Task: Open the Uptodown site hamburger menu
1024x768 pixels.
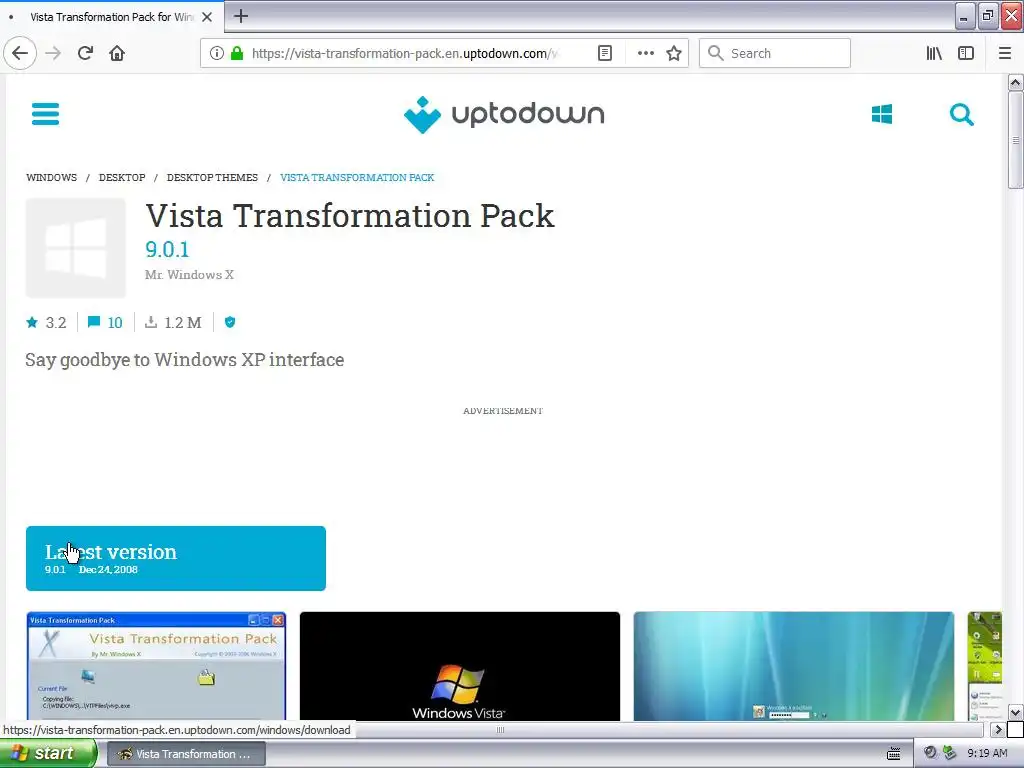Action: click(46, 114)
